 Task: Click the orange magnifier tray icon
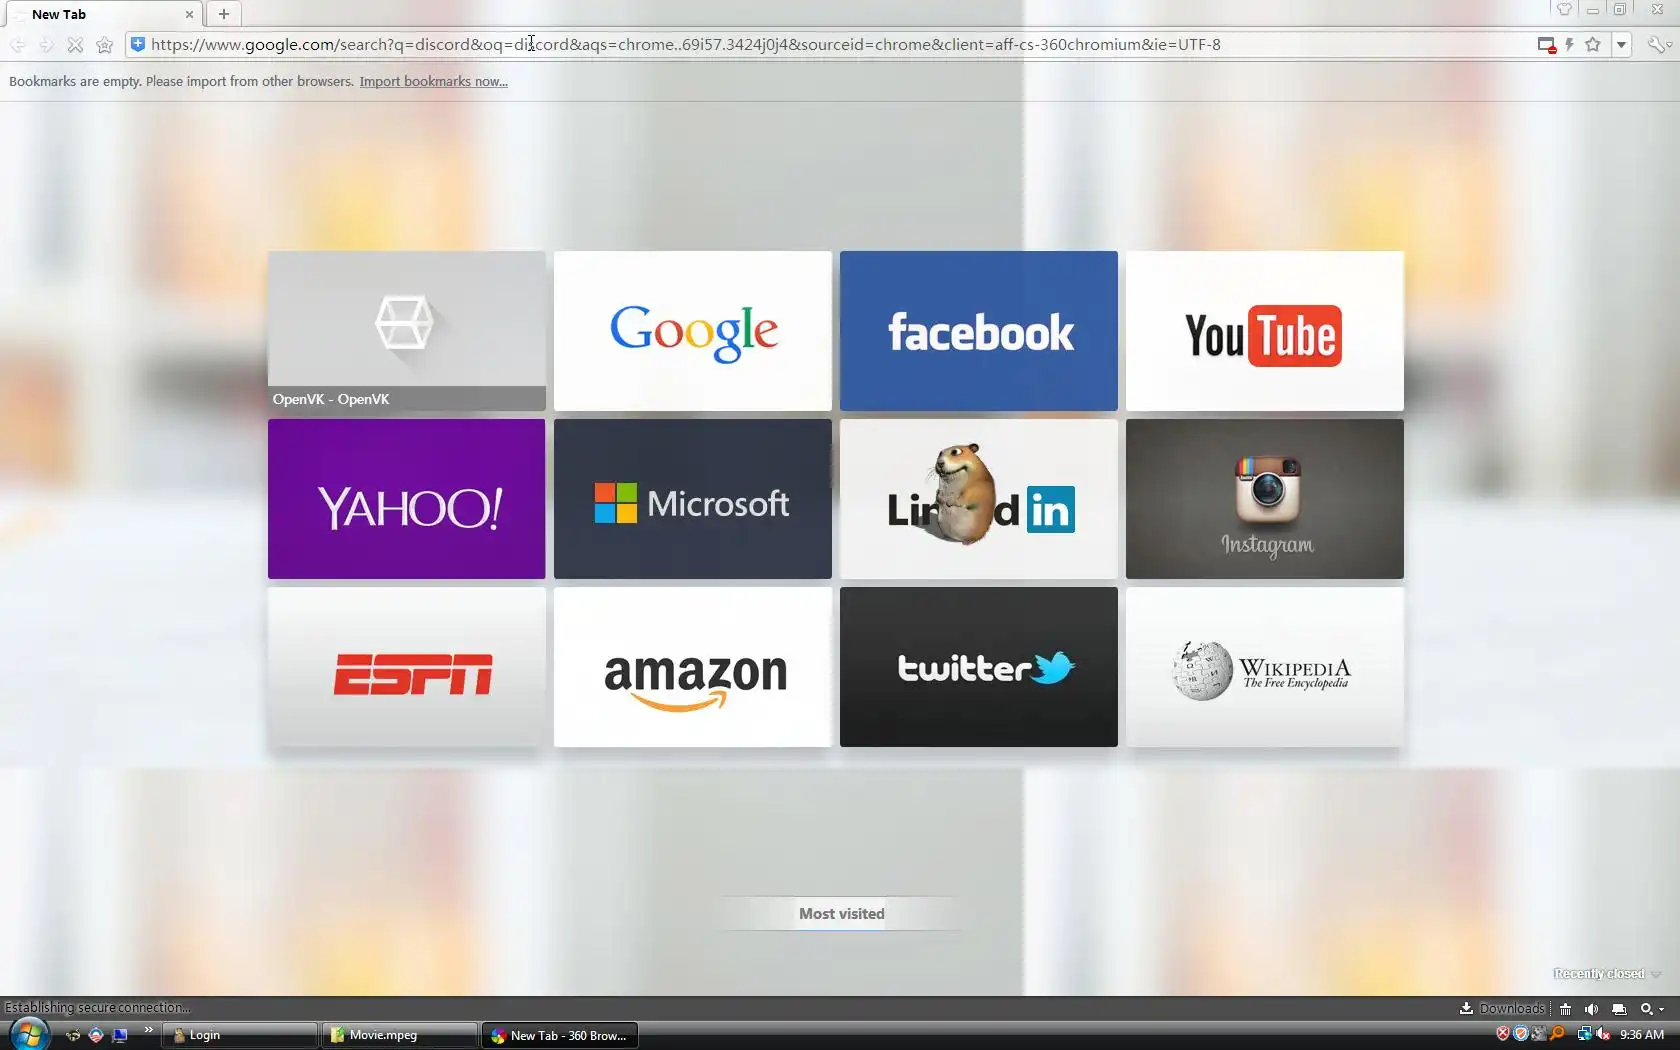point(1557,1034)
